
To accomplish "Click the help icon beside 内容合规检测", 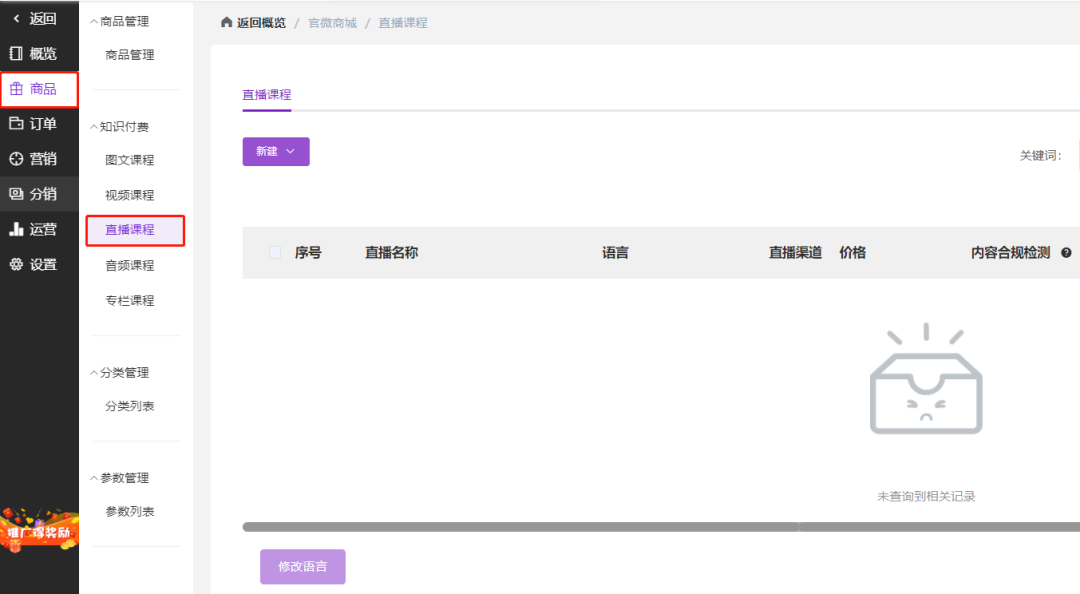I will (1066, 253).
